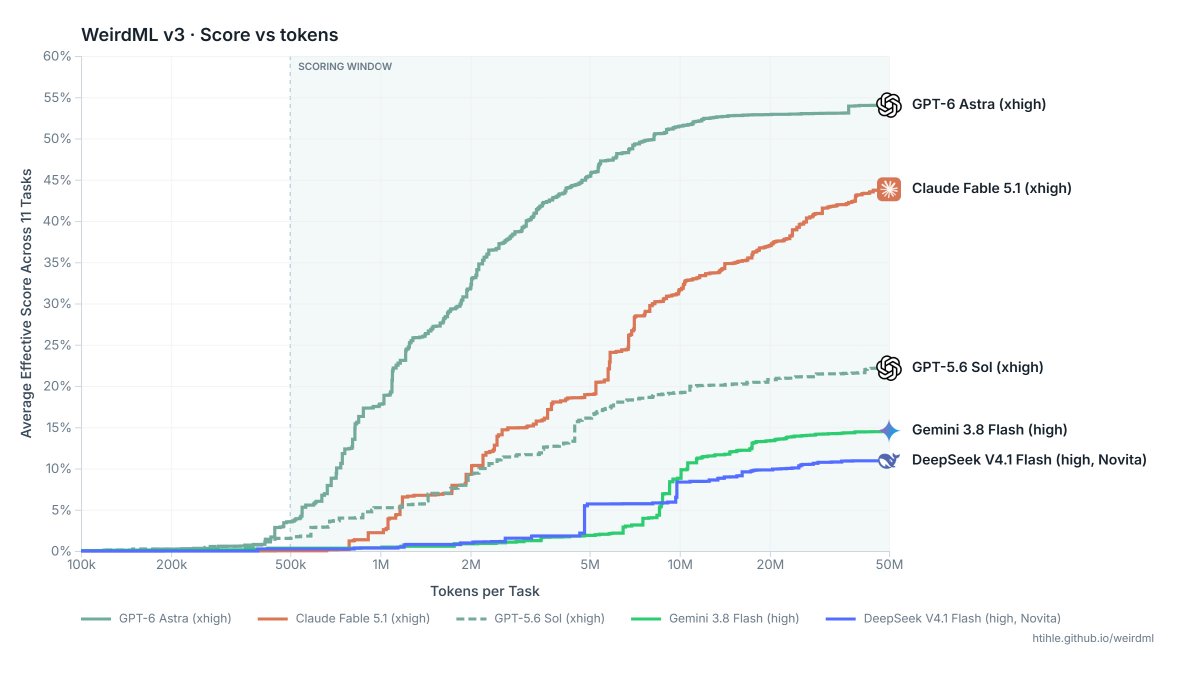Viewport: 1200px width, 675px height.
Task: Click the Gemini 3.8 Flash star icon
Action: 889,430
